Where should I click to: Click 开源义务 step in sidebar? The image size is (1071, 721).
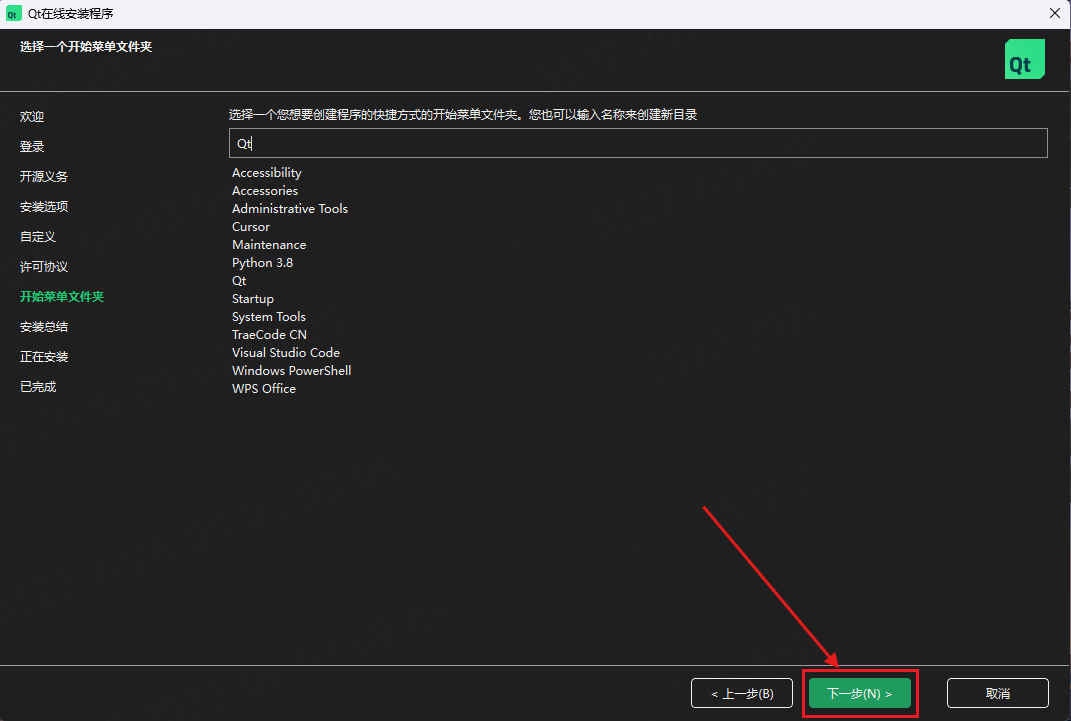pos(44,177)
